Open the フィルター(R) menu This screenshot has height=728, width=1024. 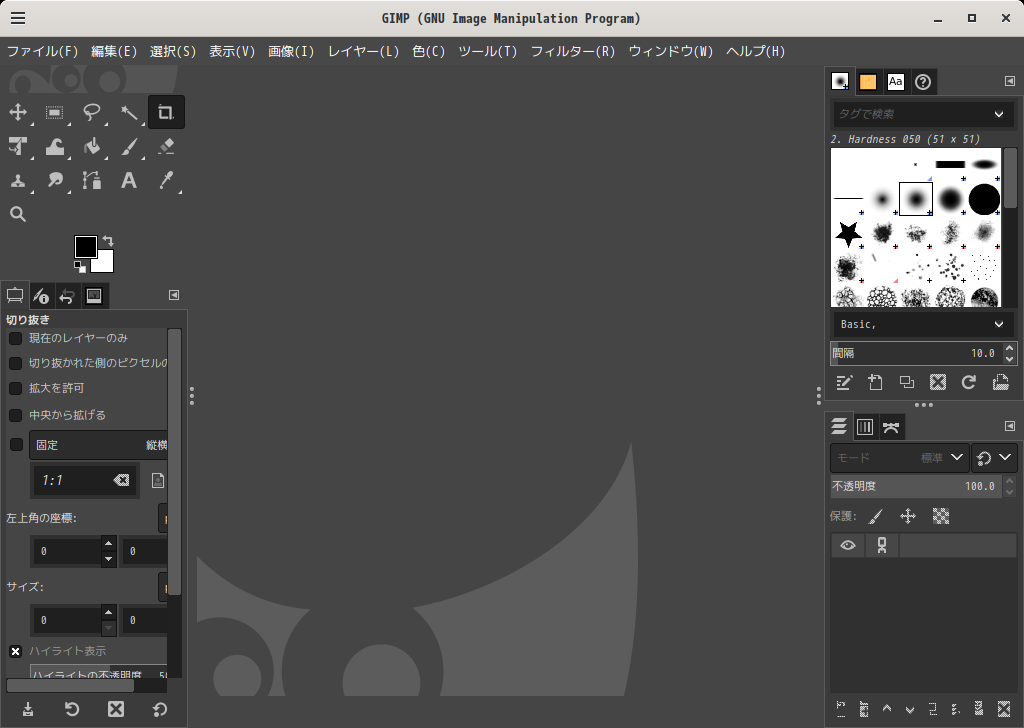tap(572, 51)
